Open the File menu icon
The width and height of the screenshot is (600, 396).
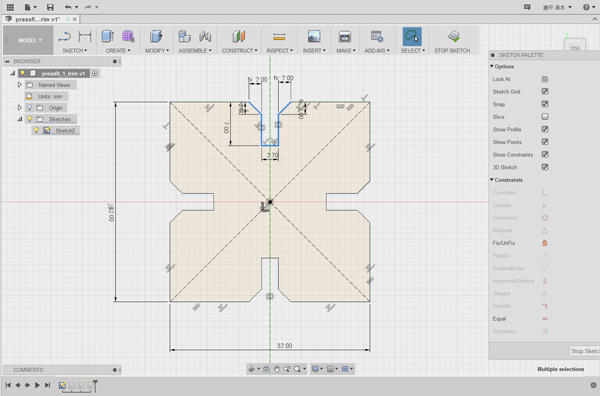pos(28,7)
